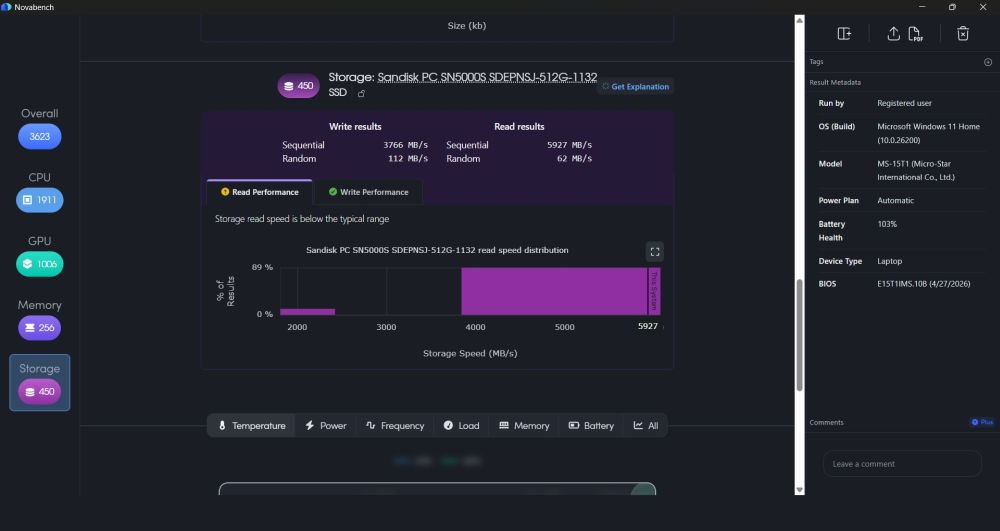Switch to the Power chart tab
The image size is (1000, 531).
coord(326,425)
